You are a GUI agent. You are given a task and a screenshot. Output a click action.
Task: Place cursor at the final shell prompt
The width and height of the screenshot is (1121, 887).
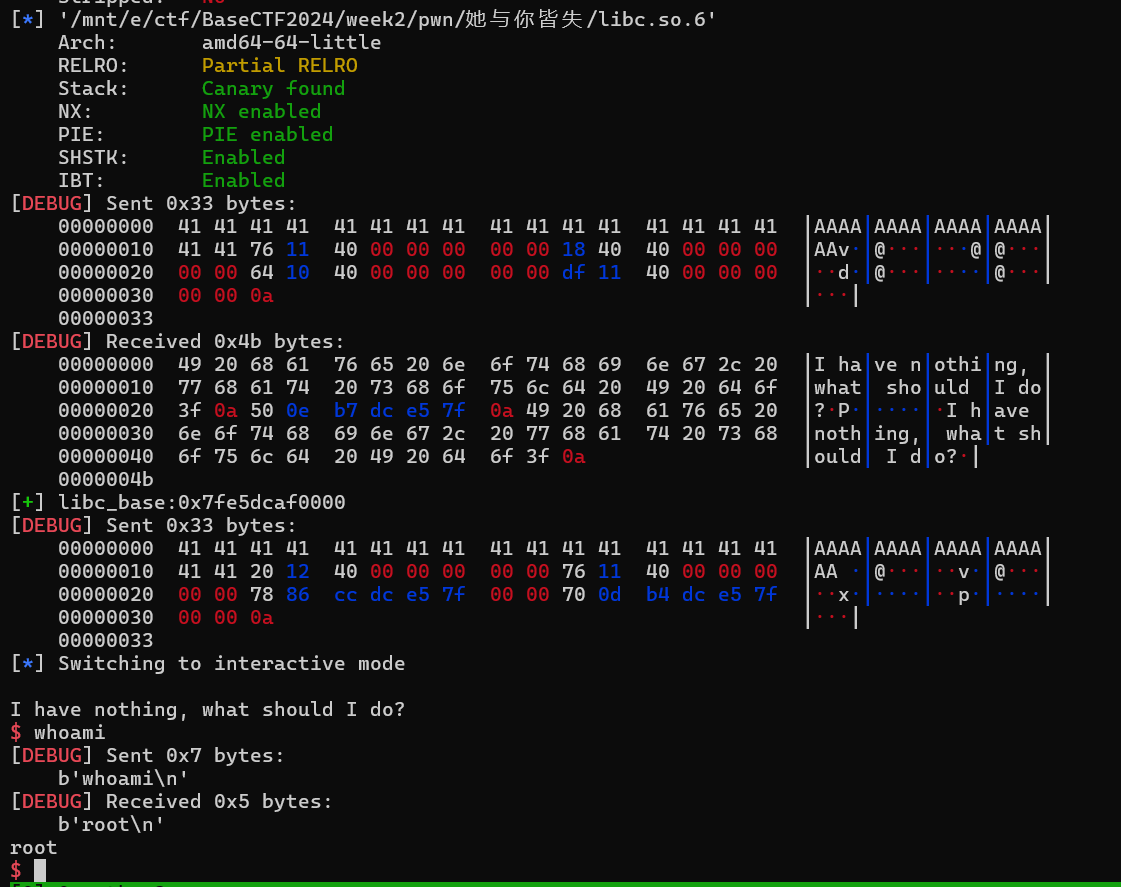[40, 870]
